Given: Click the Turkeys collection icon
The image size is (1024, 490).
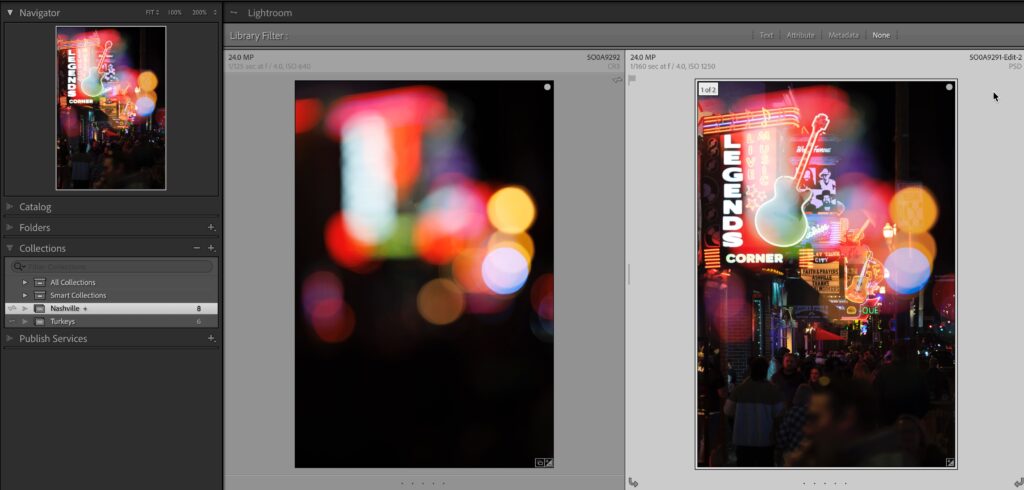Looking at the screenshot, I should [x=40, y=321].
